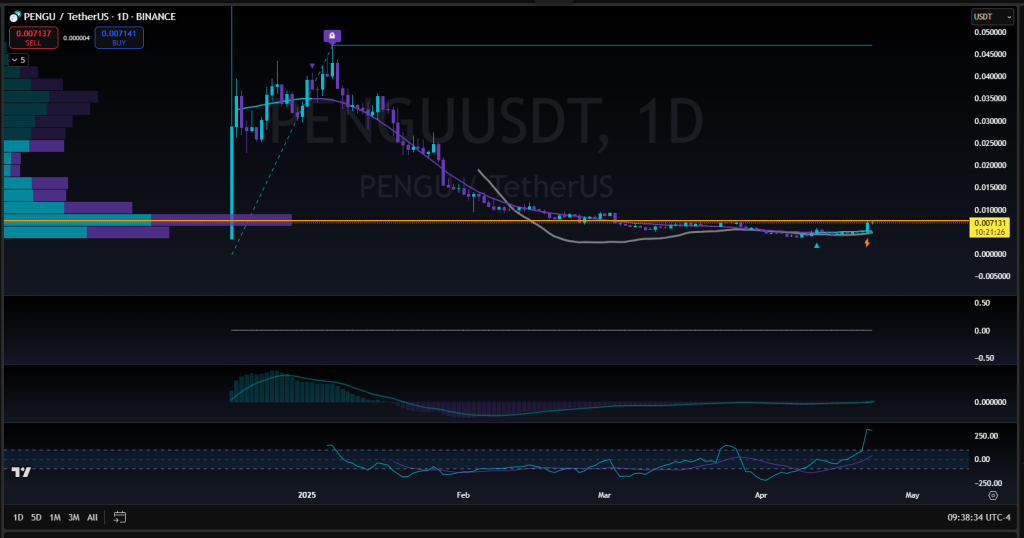Screen dimensions: 1024x538
Task: Click the -0.50 pane axis label
Action: click(984, 358)
